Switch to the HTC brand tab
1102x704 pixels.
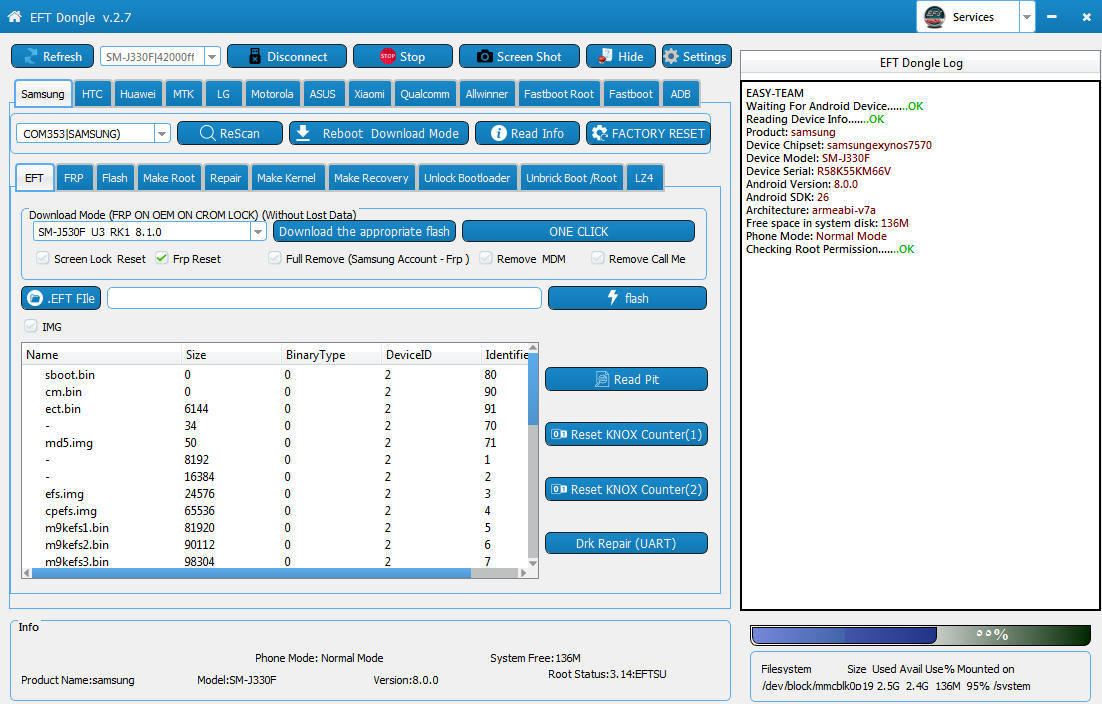[x=92, y=93]
